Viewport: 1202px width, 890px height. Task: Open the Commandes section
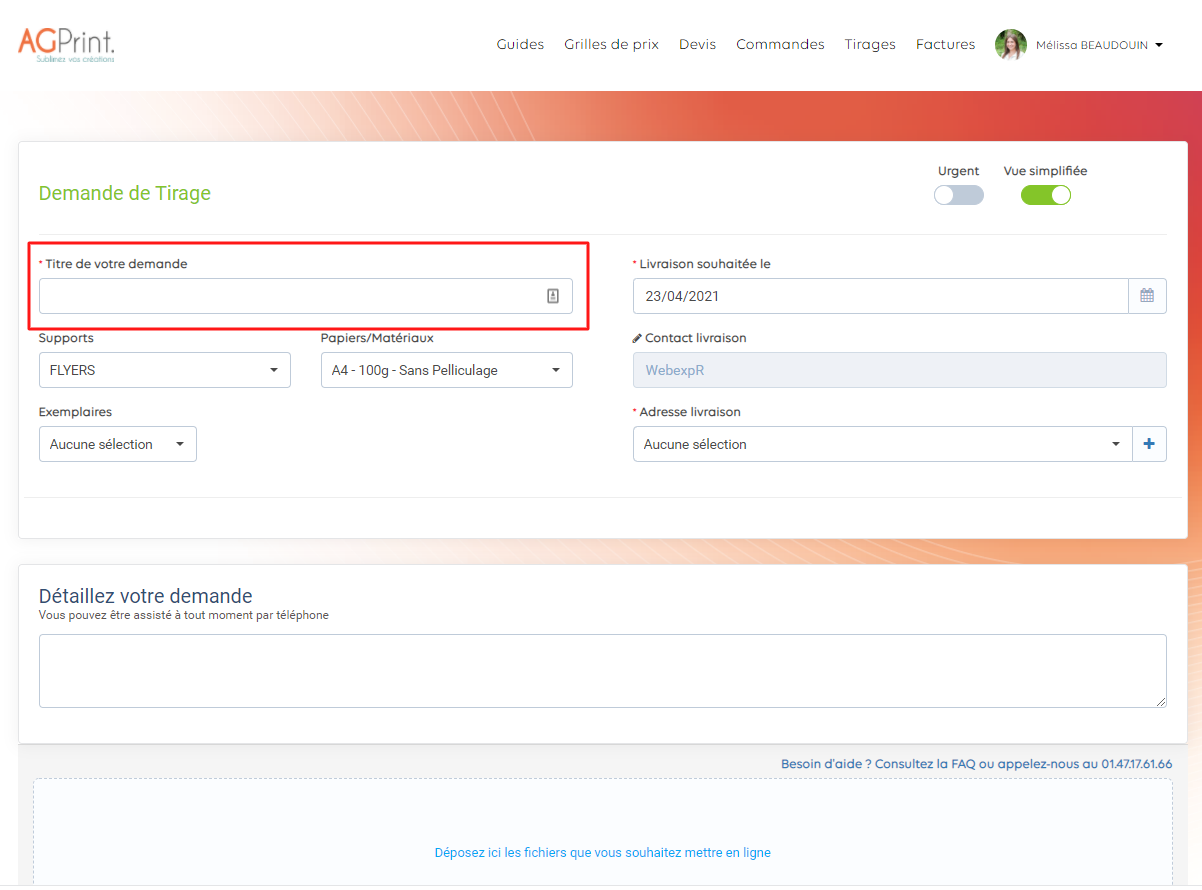click(x=780, y=44)
